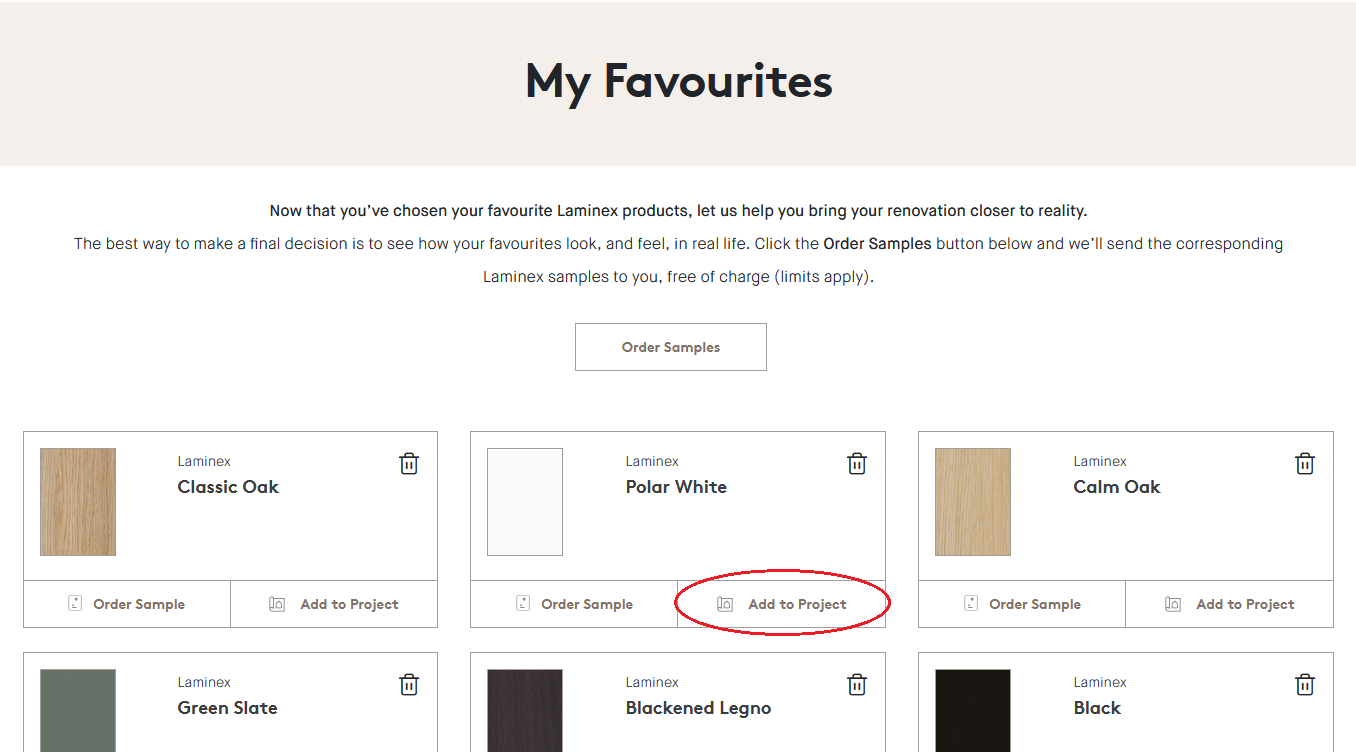The height and width of the screenshot is (752, 1356).
Task: Order a sample of Polar White
Action: coord(574,603)
